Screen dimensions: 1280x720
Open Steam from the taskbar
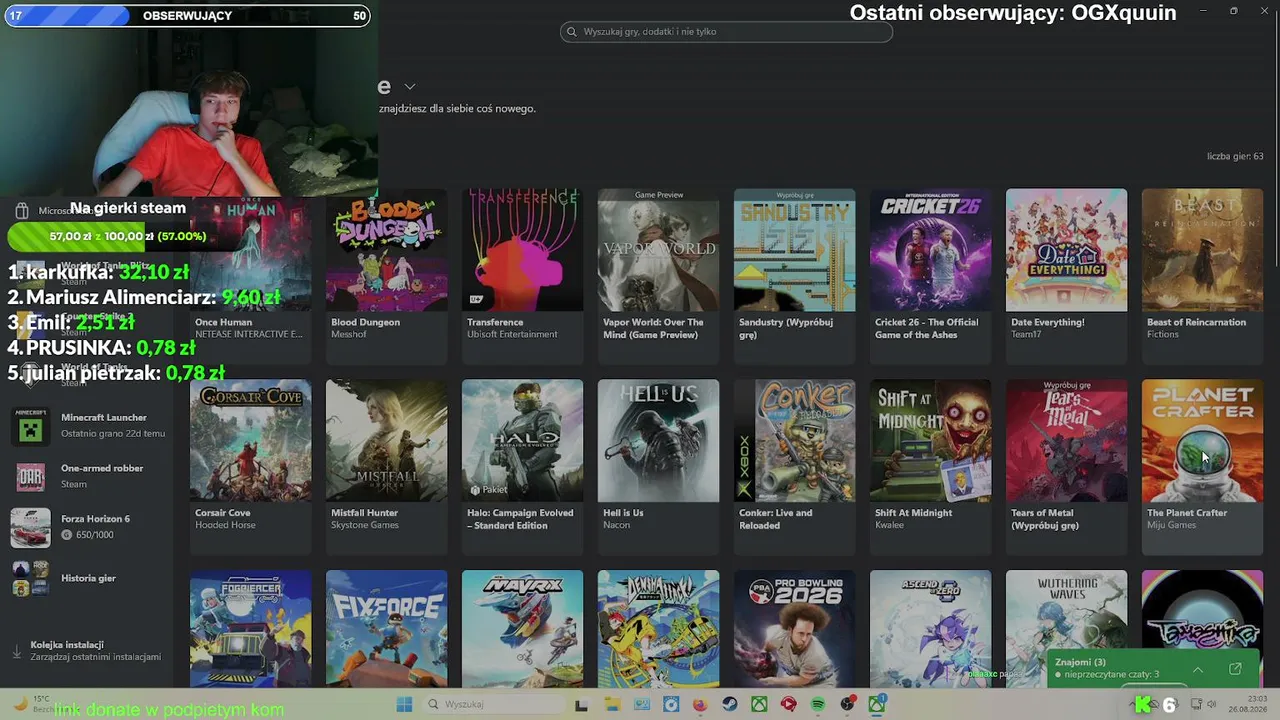point(730,705)
